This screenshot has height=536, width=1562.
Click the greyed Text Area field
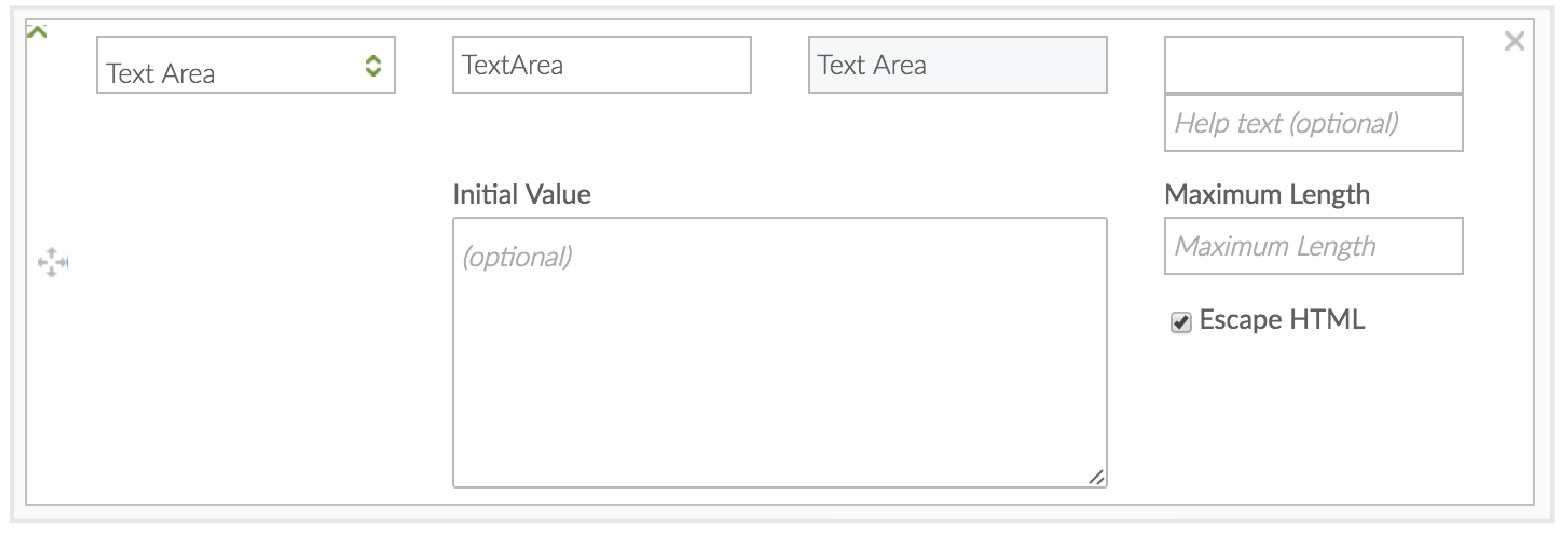957,65
